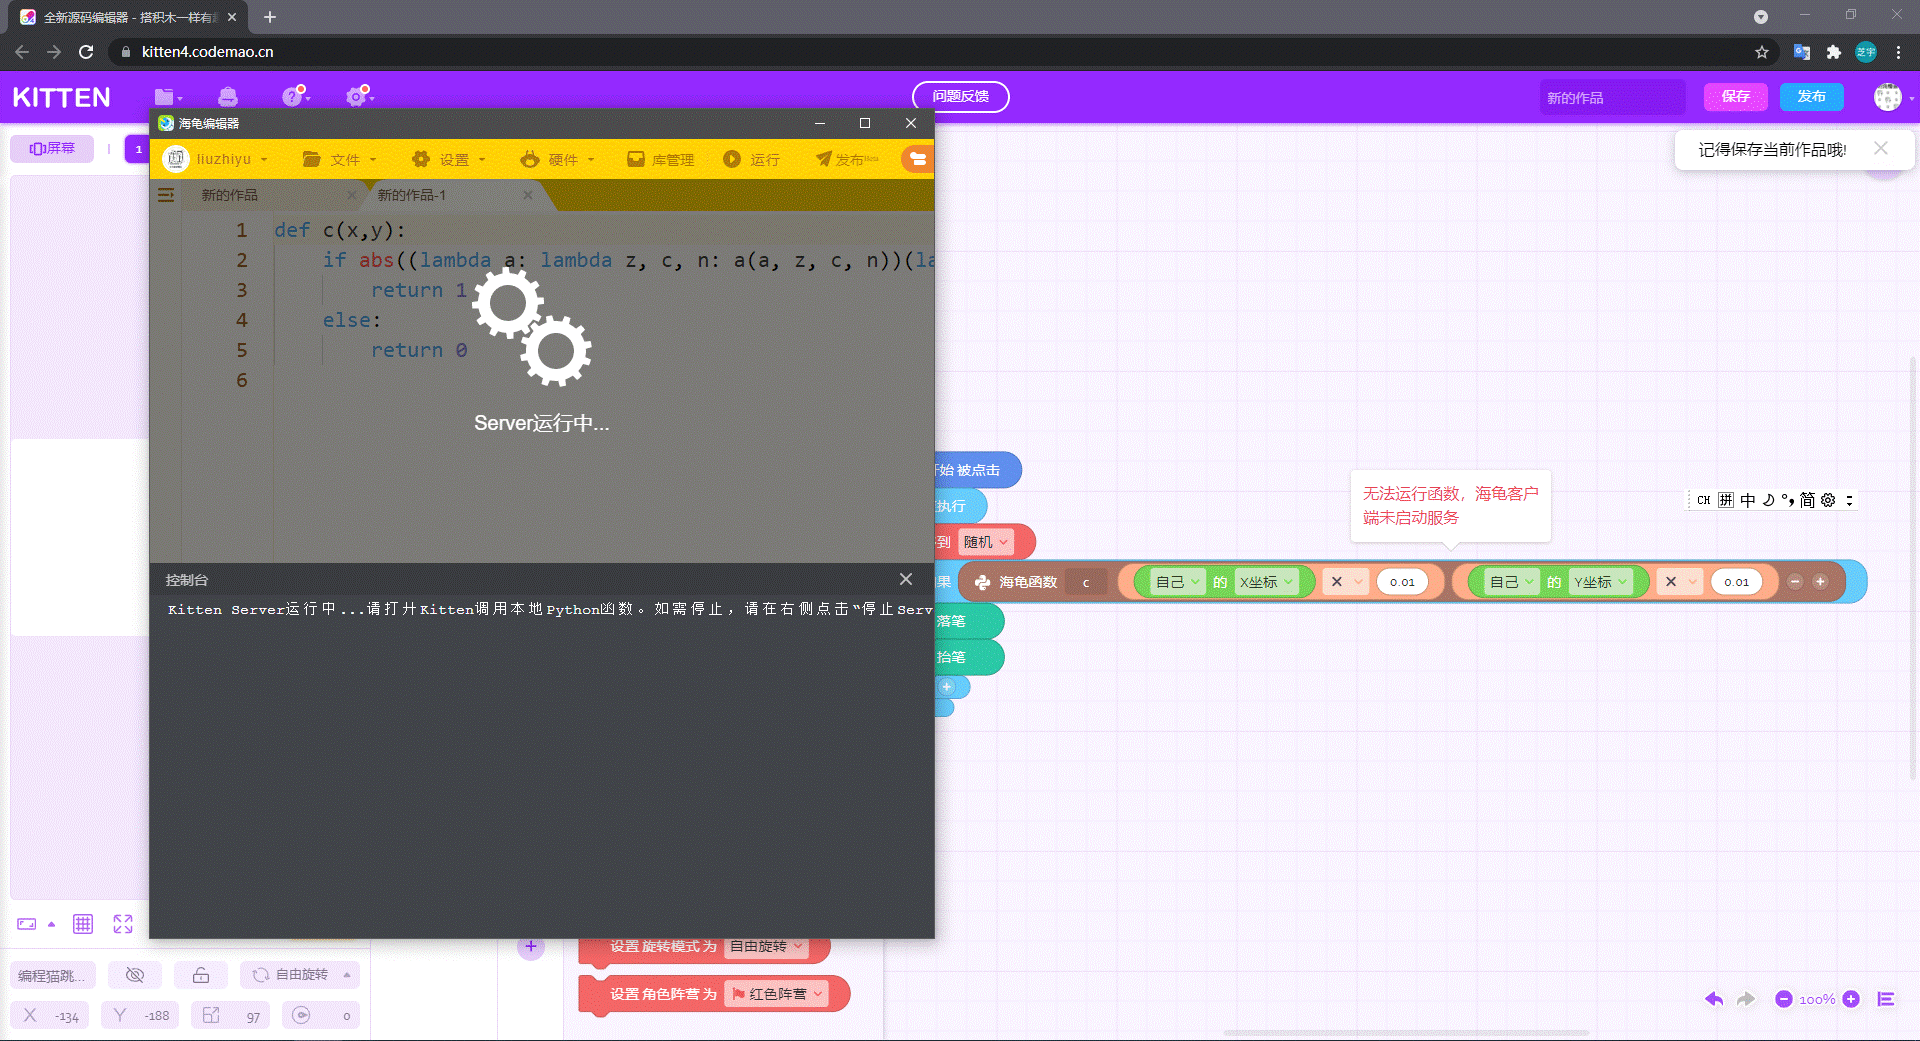Click the 发布 publish item in turtle editor
The image size is (1920, 1041).
click(x=846, y=159)
